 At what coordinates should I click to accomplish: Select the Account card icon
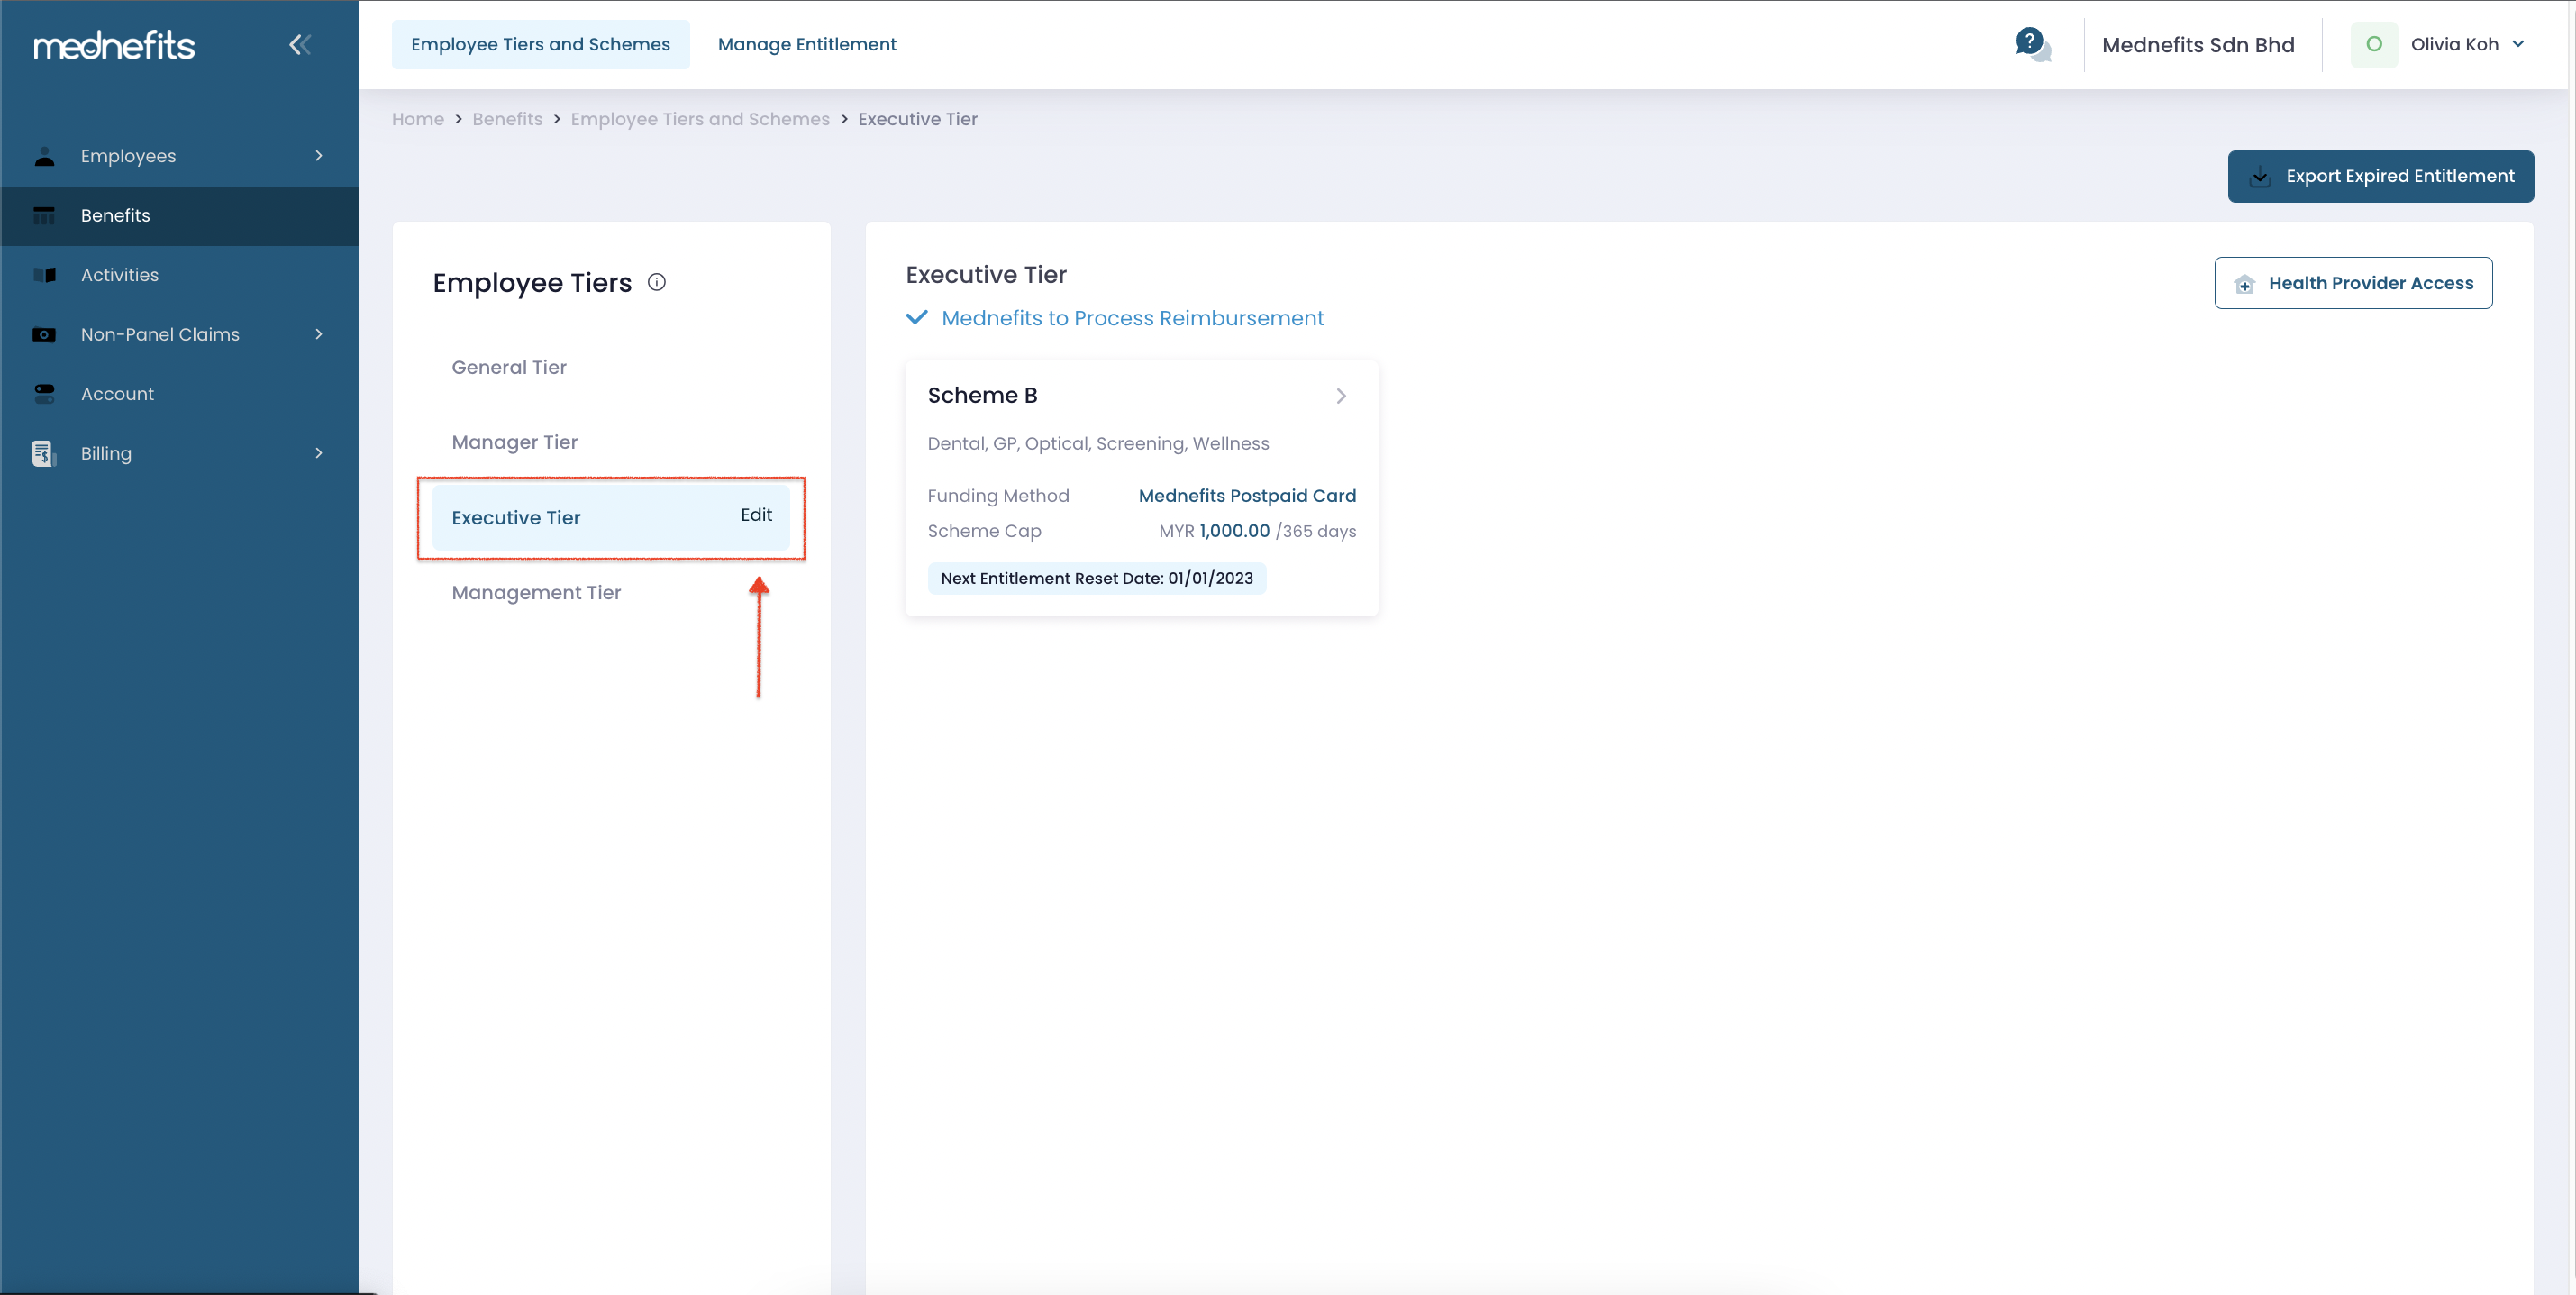tap(45, 393)
